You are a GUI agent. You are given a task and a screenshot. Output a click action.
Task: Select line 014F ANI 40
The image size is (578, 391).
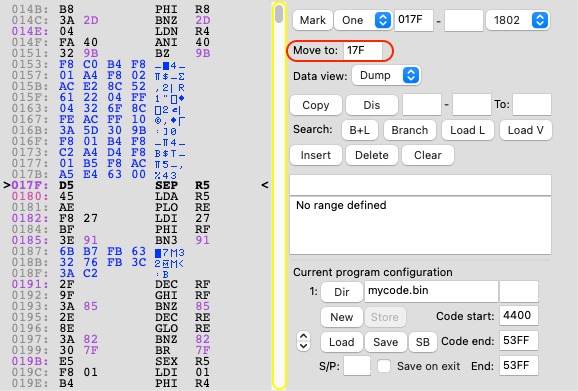[111, 42]
